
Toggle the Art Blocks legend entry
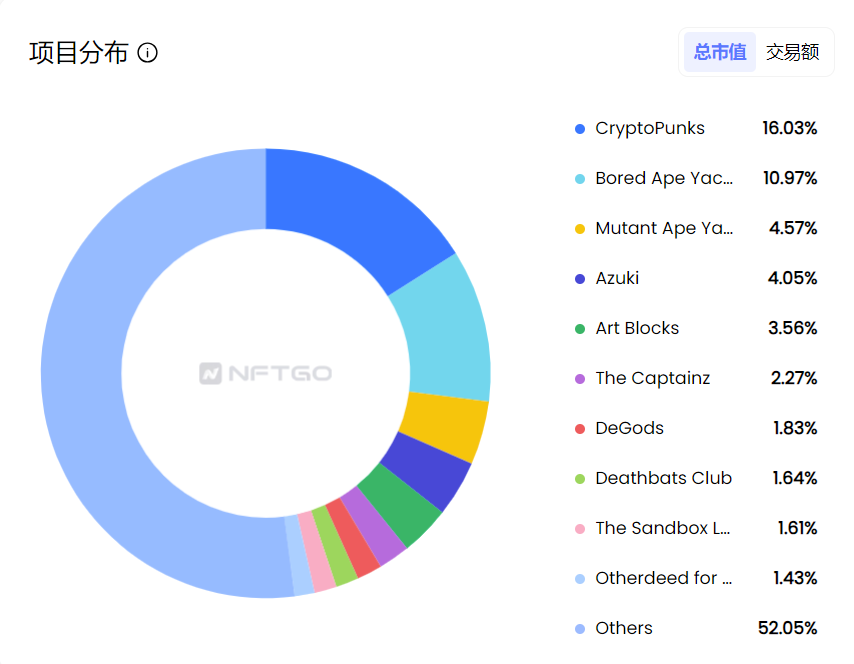pos(636,328)
